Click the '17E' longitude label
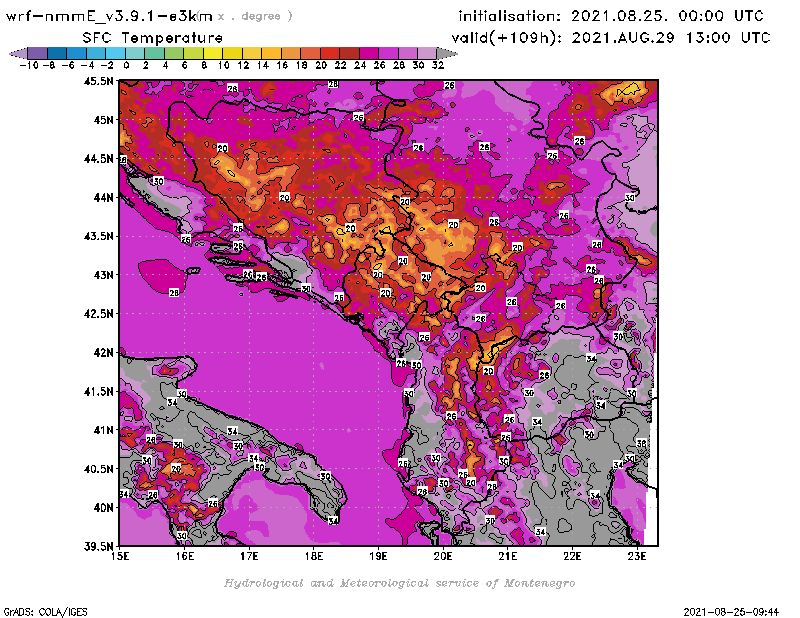 point(249,556)
